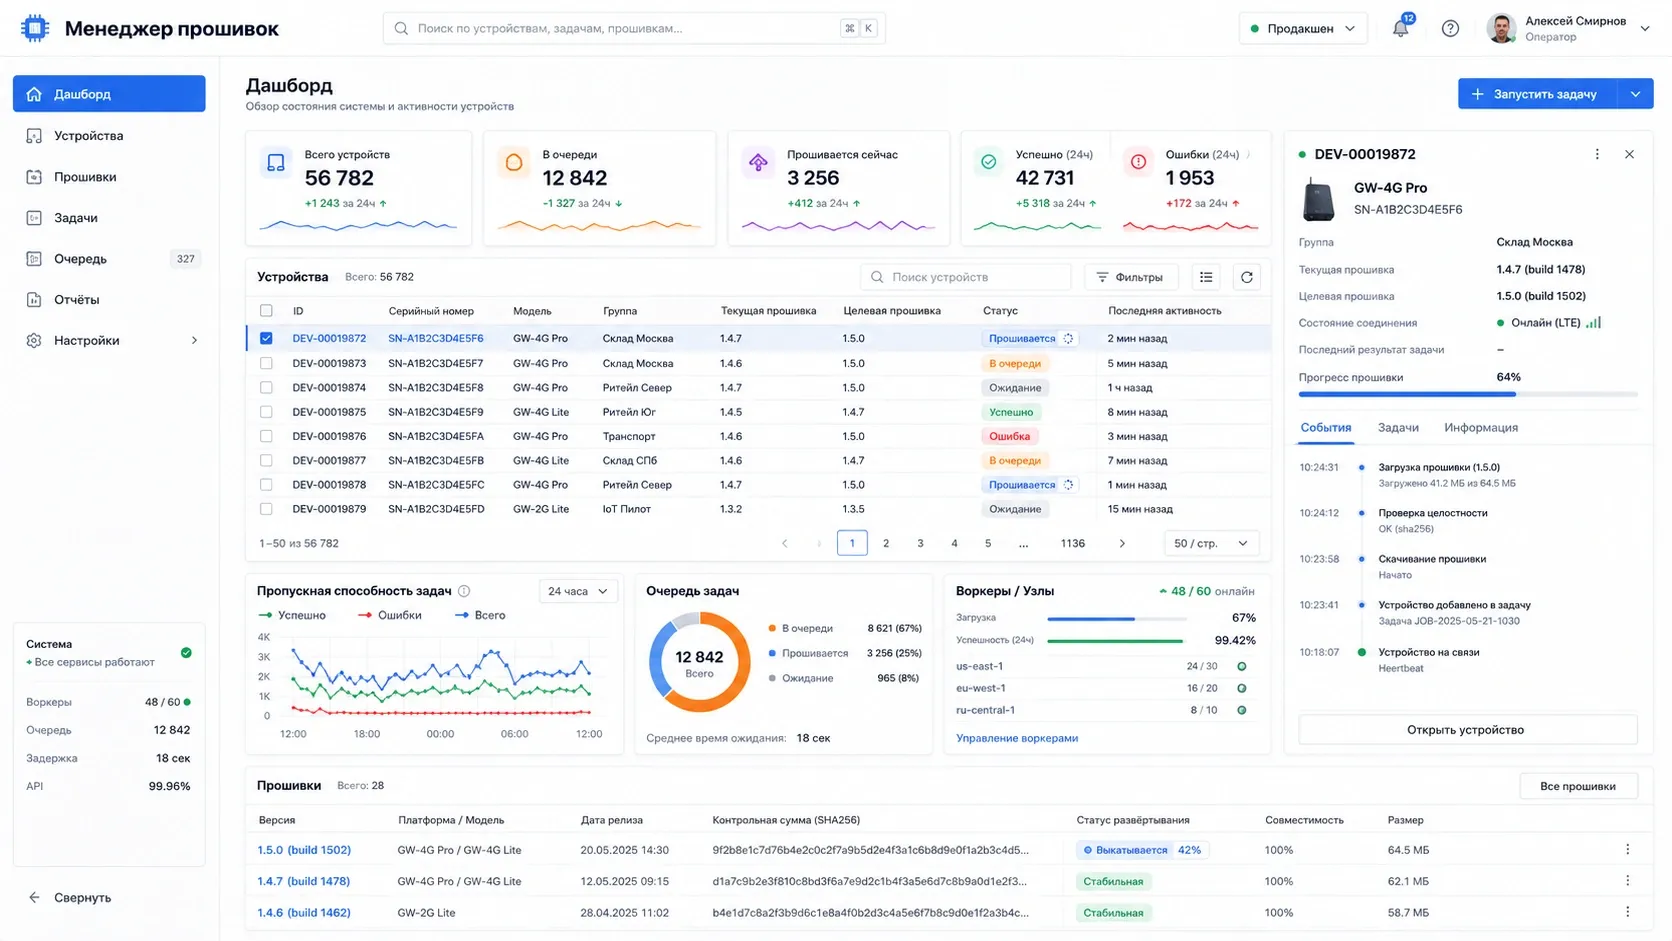Open help question mark icon
This screenshot has width=1672, height=941.
[x=1450, y=28]
